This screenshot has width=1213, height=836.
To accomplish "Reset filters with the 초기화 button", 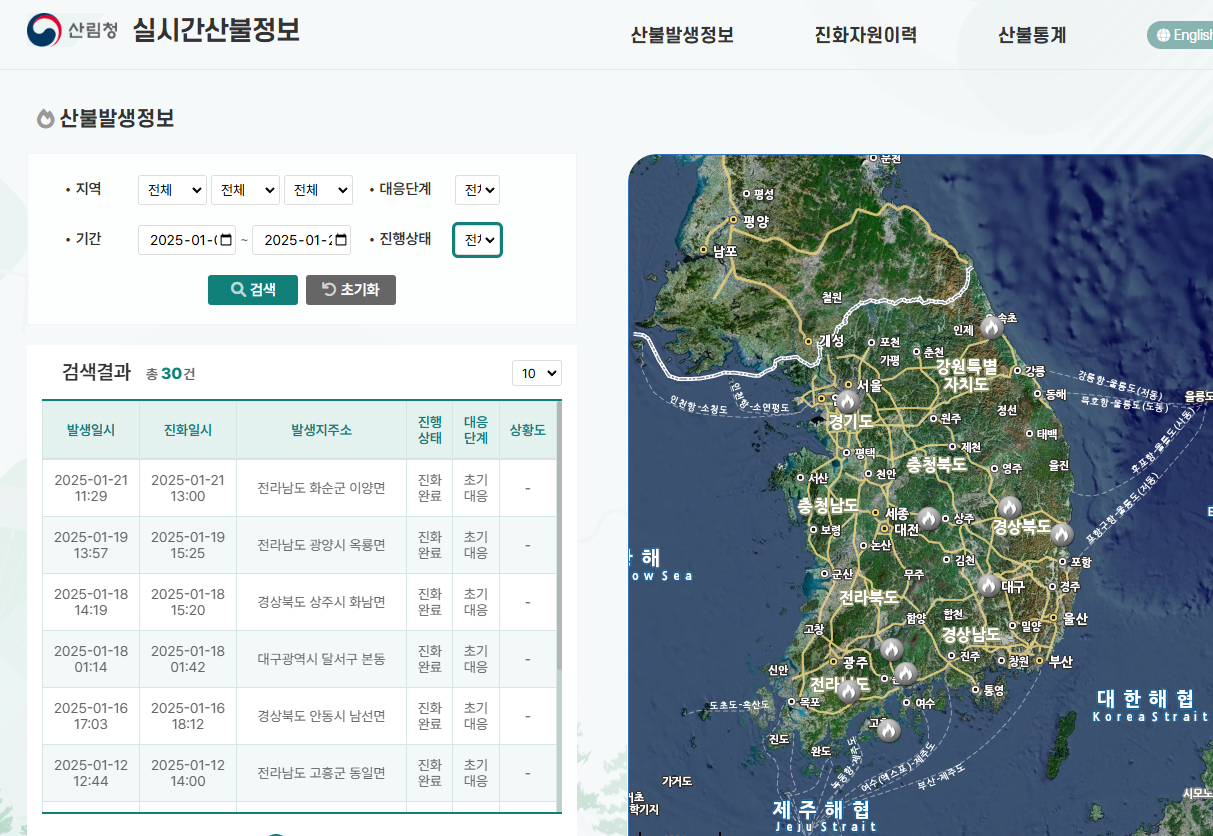I will pos(350,290).
